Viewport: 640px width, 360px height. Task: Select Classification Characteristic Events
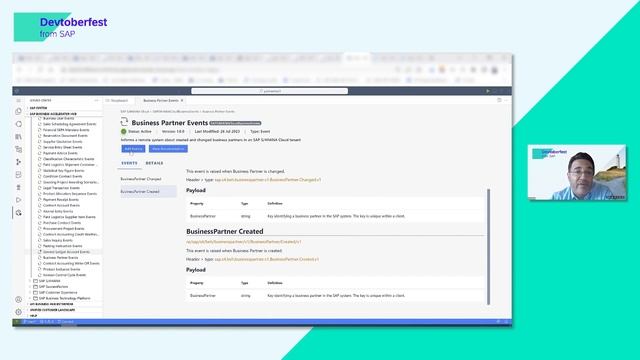pos(69,159)
